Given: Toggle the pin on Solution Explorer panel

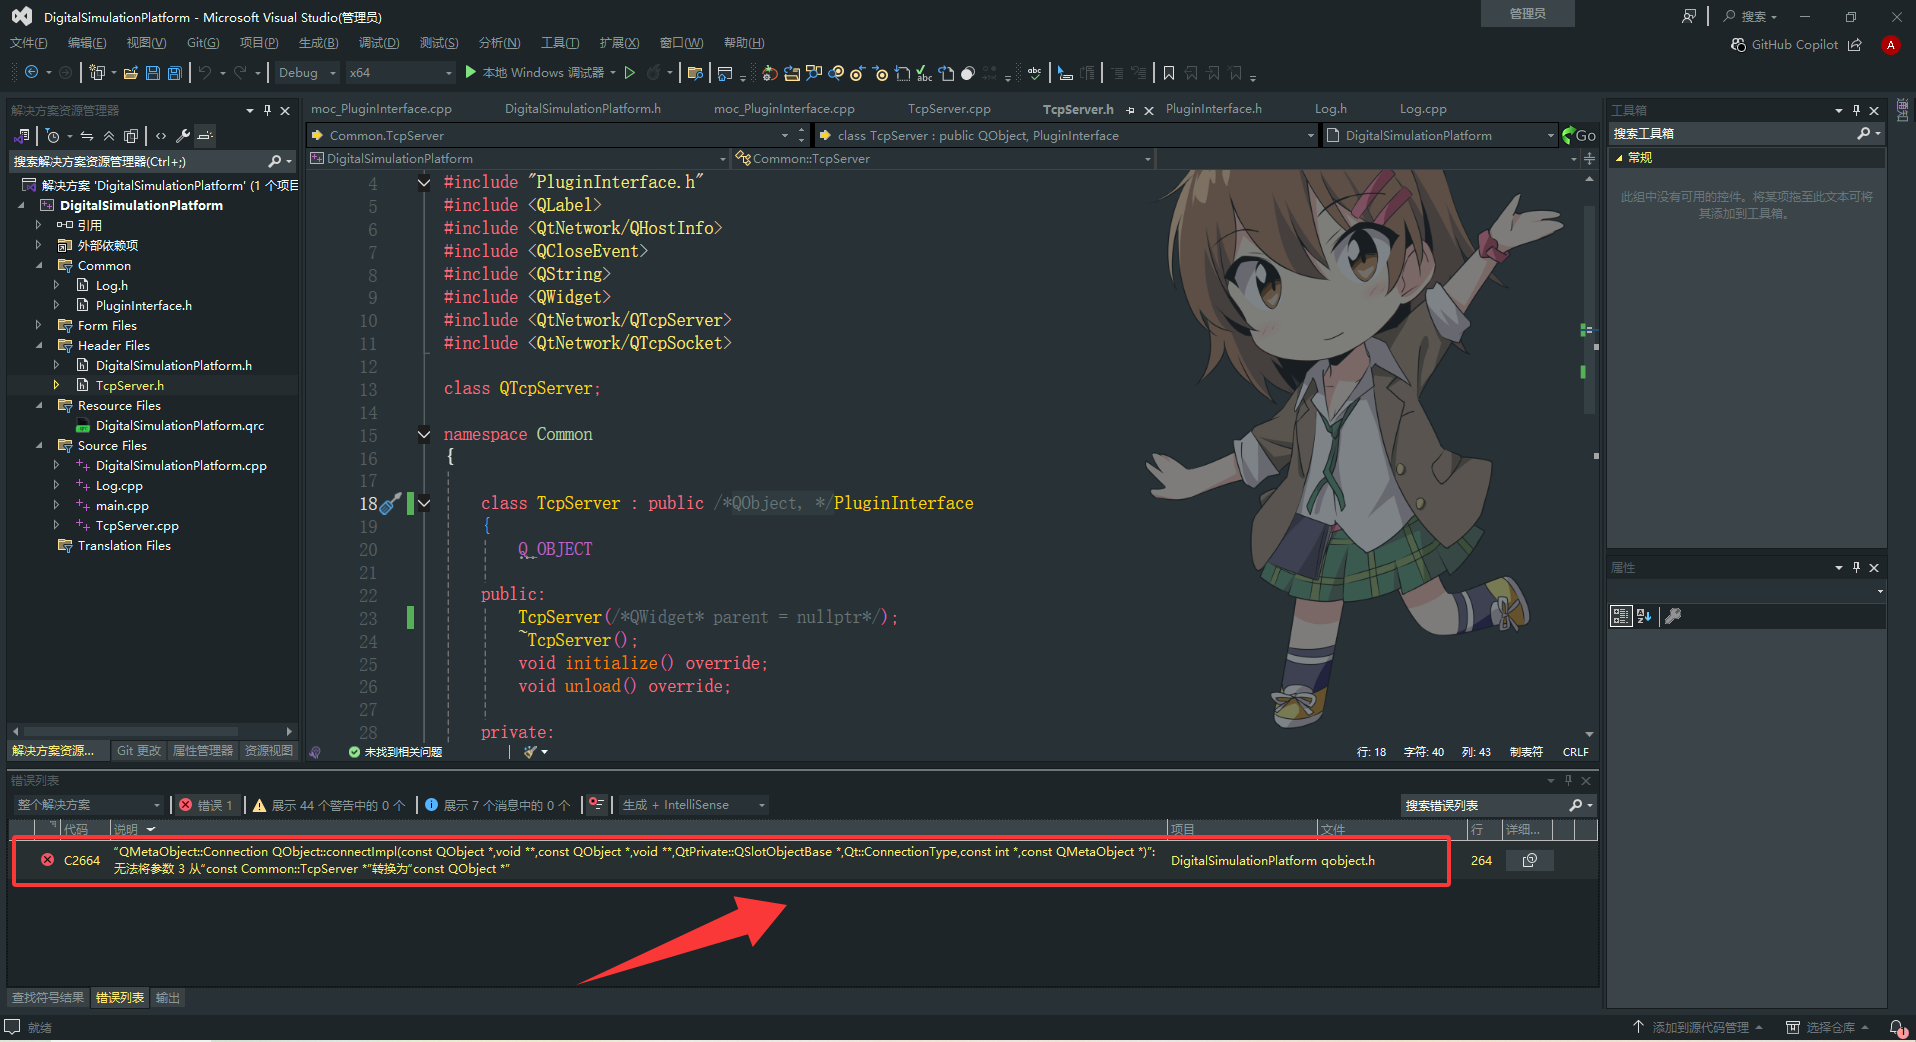Looking at the screenshot, I should pyautogui.click(x=267, y=110).
